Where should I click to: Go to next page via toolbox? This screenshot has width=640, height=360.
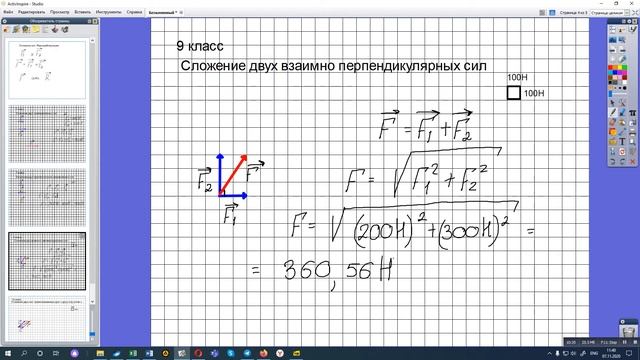click(622, 50)
